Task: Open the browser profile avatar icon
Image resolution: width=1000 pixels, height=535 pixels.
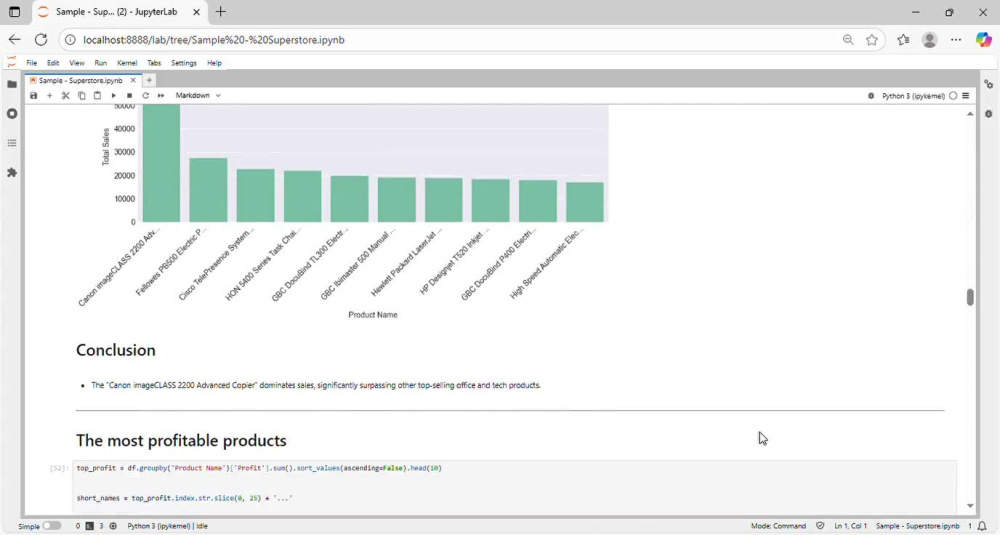Action: coord(929,40)
